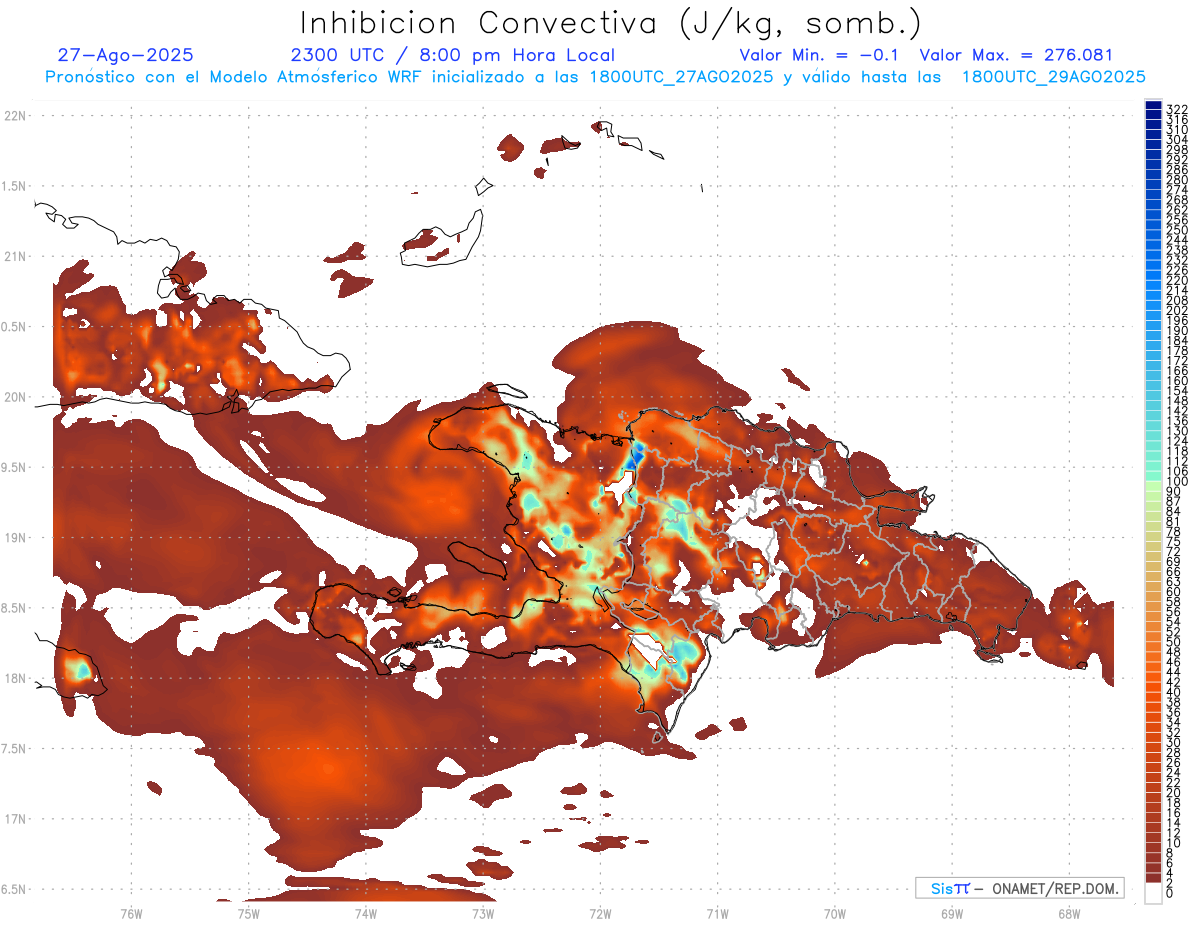1200x927 pixels.
Task: Click the '322' value atop the colorbar
Action: tap(1177, 110)
